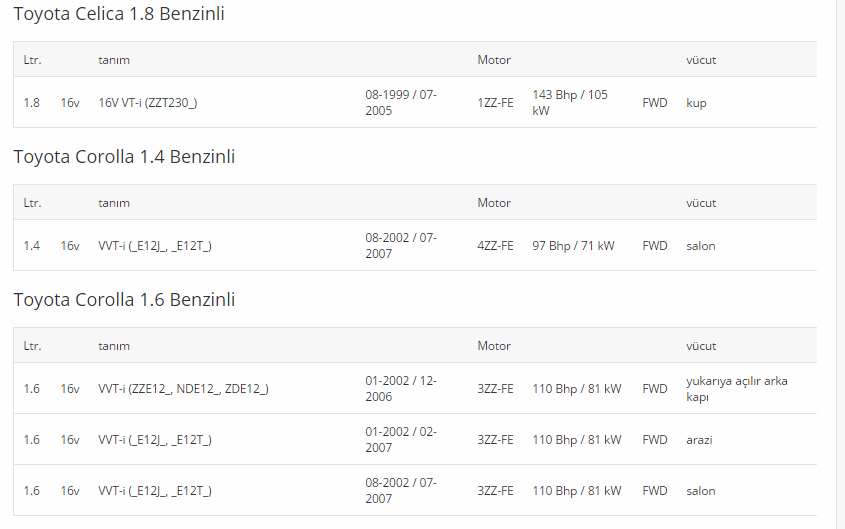Click the tanım header in Corolla 1.6 table
The height and width of the screenshot is (529, 845).
[x=114, y=346]
